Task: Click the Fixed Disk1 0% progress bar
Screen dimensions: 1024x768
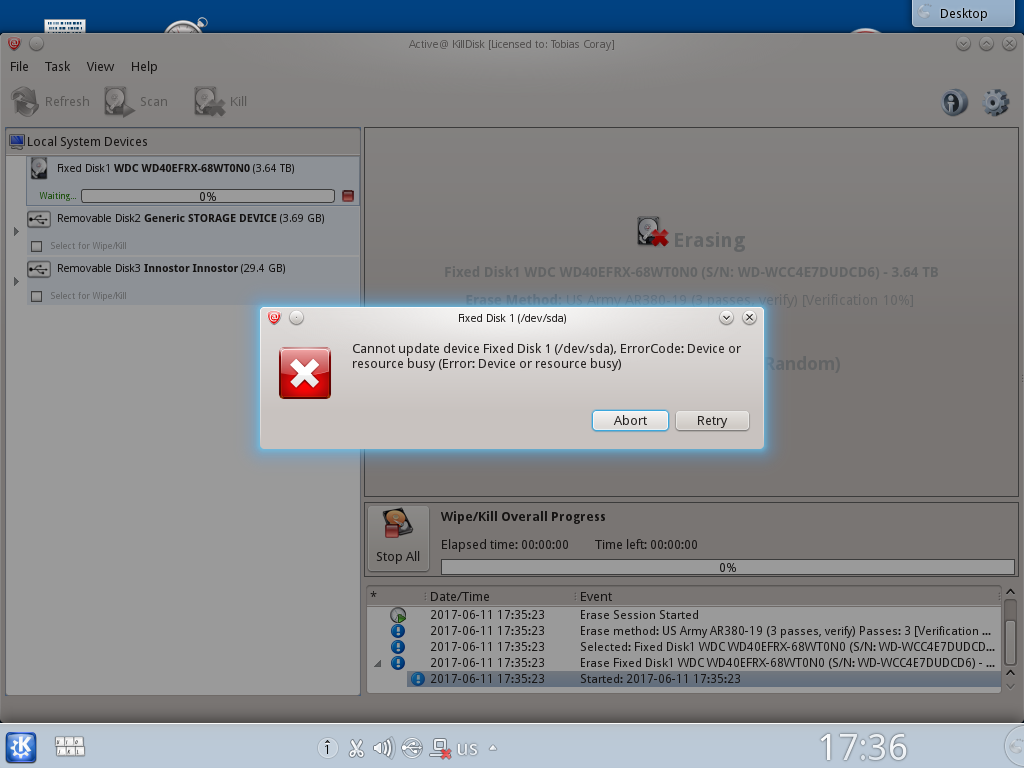Action: (208, 196)
